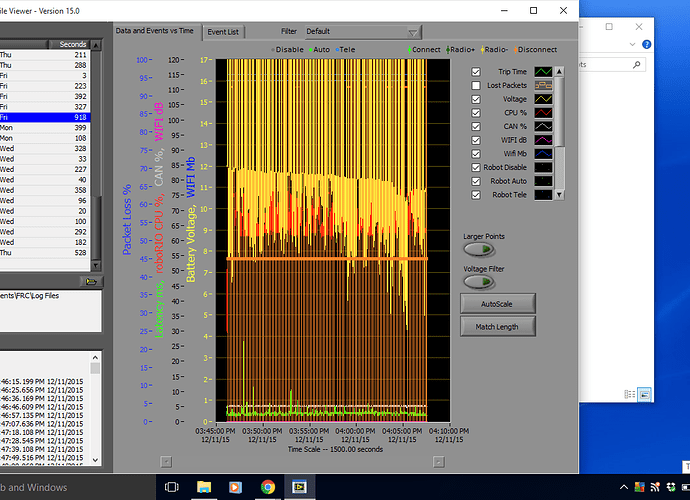Click the folder browse icon below the log list

(x=92, y=282)
